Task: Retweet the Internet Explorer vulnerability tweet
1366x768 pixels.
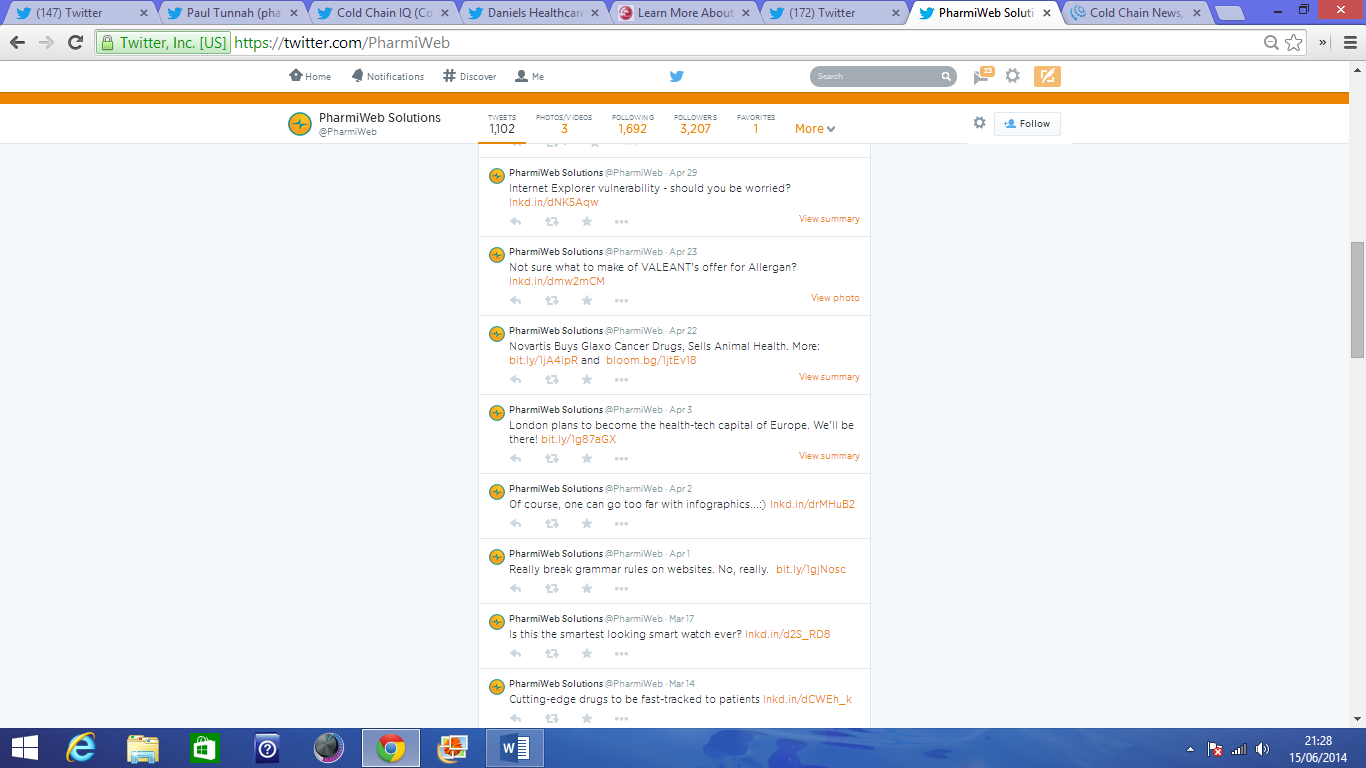Action: click(x=551, y=221)
